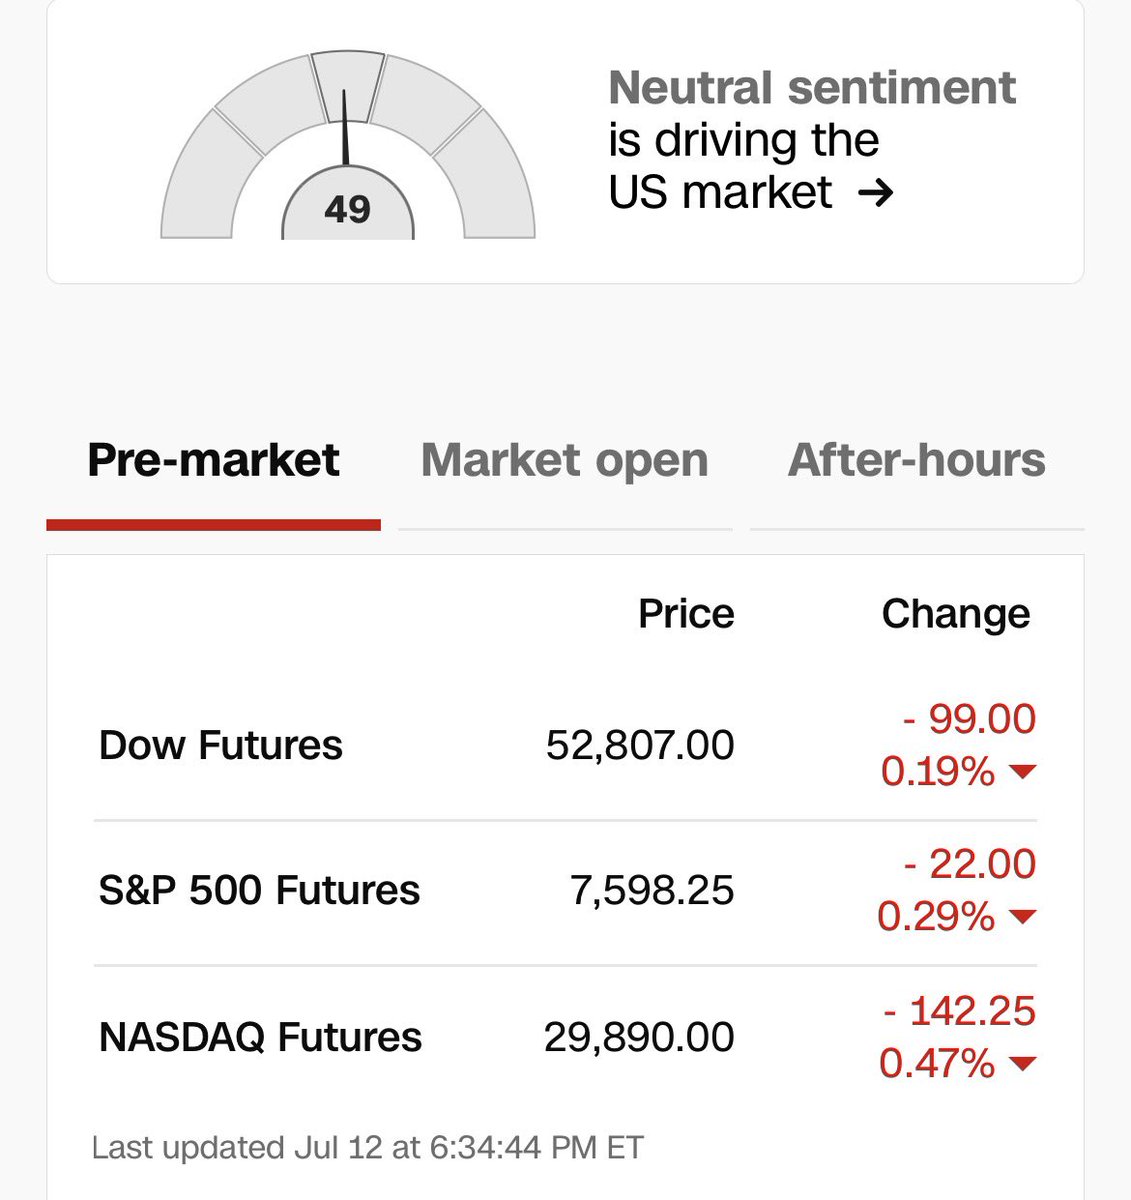
Task: Open the S&P 500 Futures row
Action: coord(566,892)
